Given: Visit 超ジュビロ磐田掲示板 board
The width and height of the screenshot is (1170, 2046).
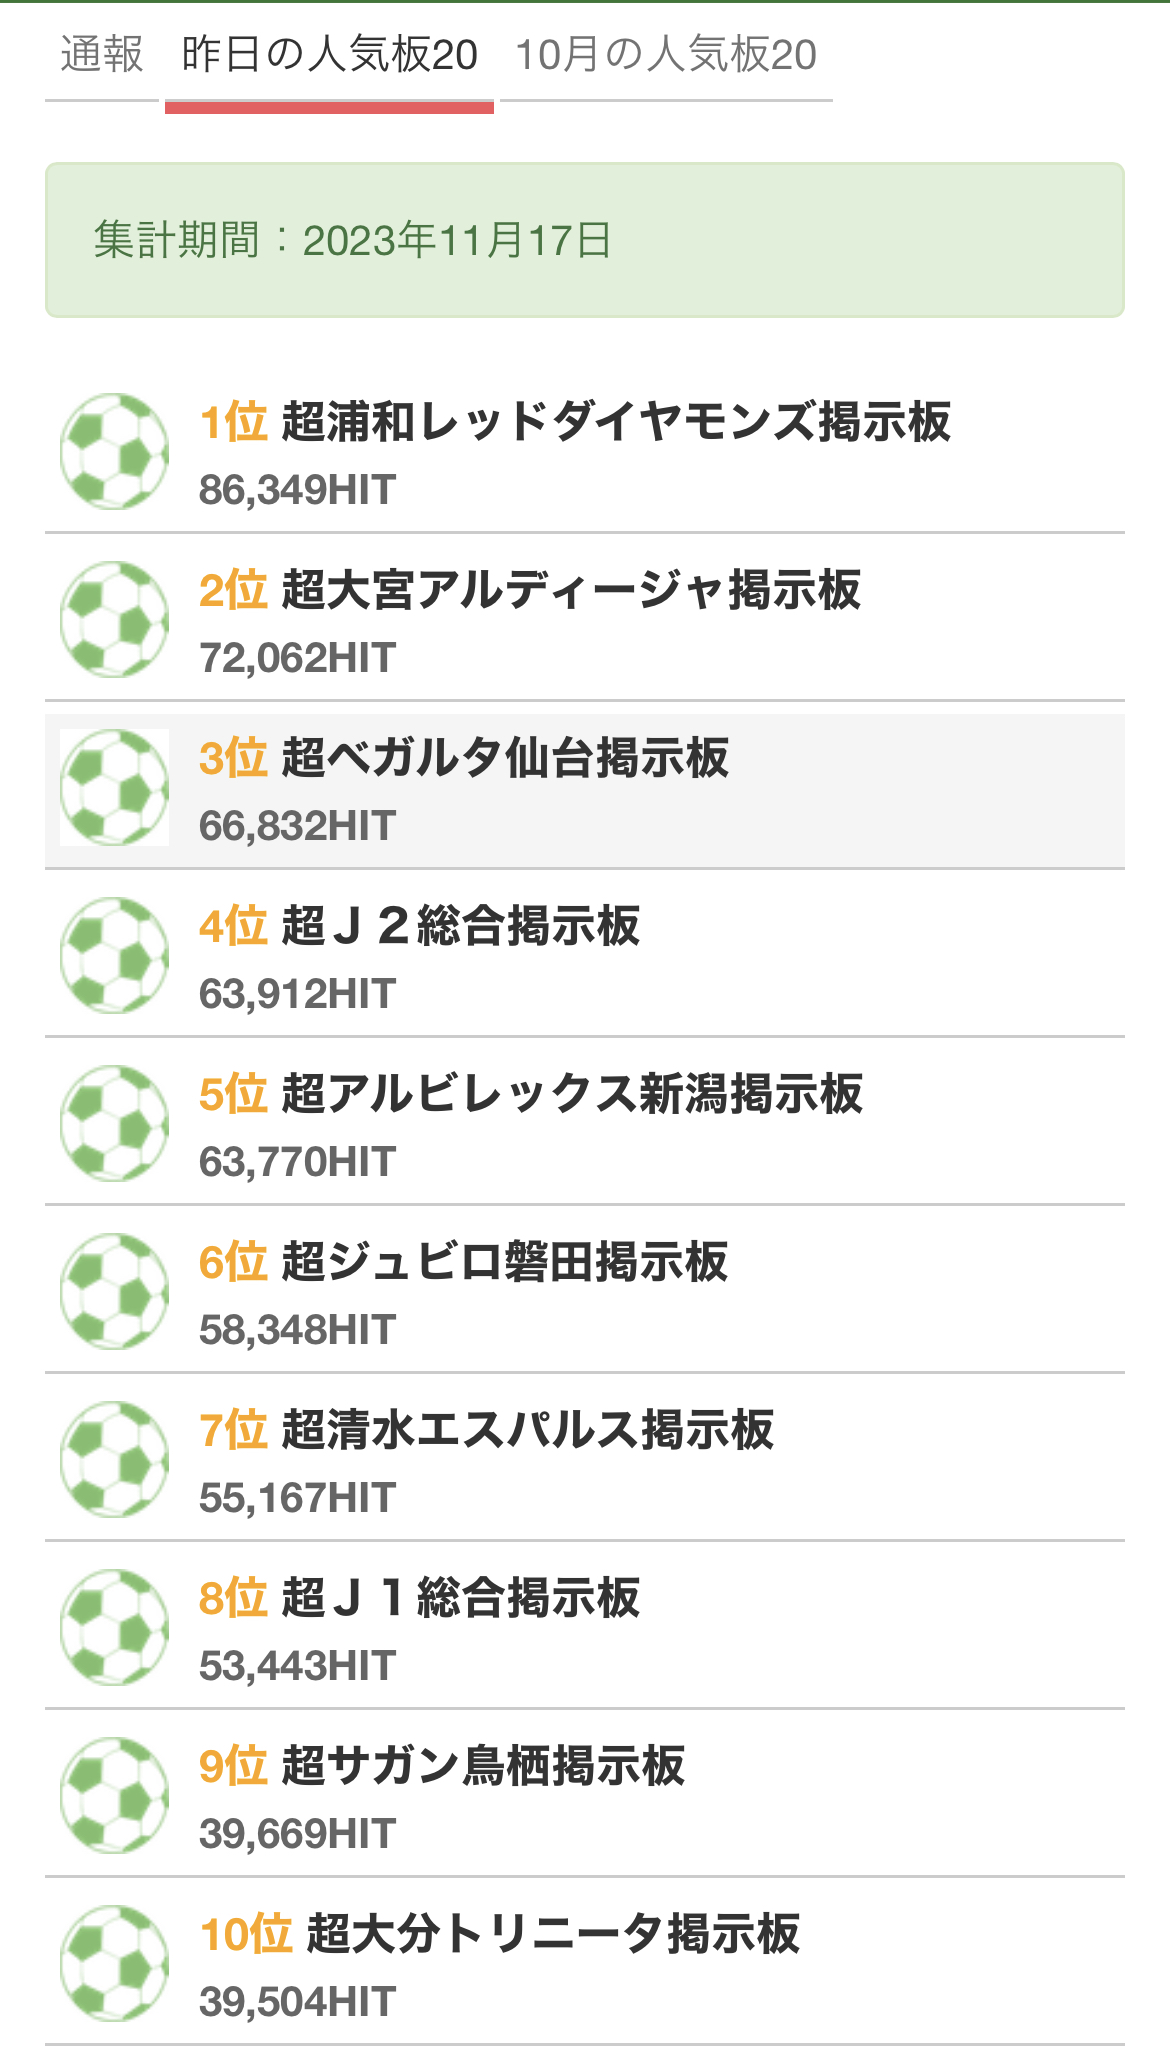Looking at the screenshot, I should (505, 1262).
